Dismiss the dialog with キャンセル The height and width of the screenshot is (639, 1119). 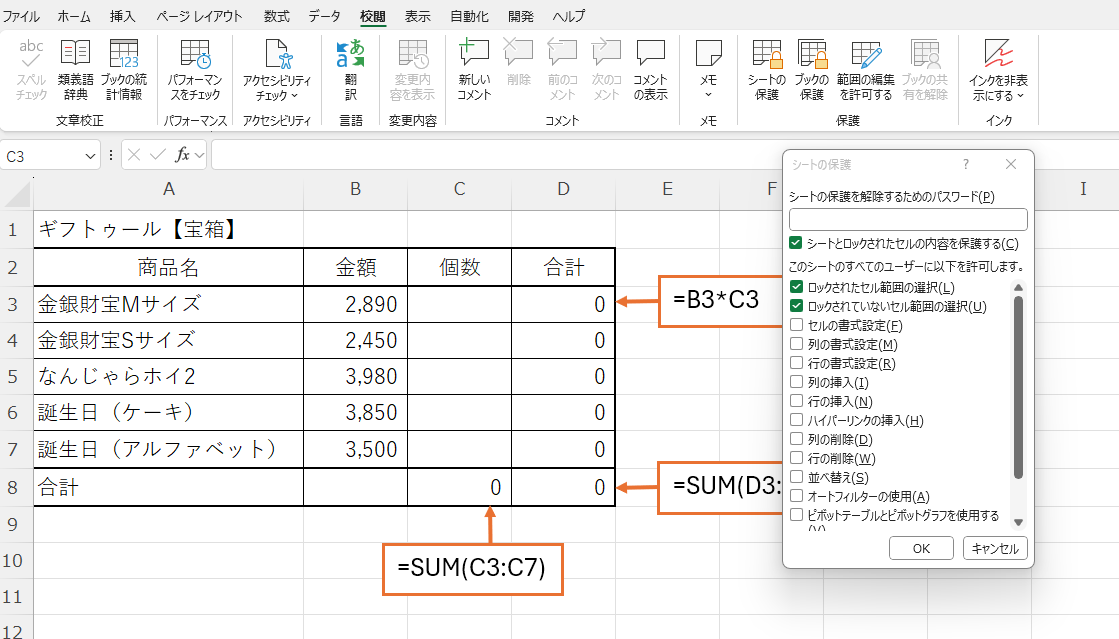pyautogui.click(x=994, y=548)
